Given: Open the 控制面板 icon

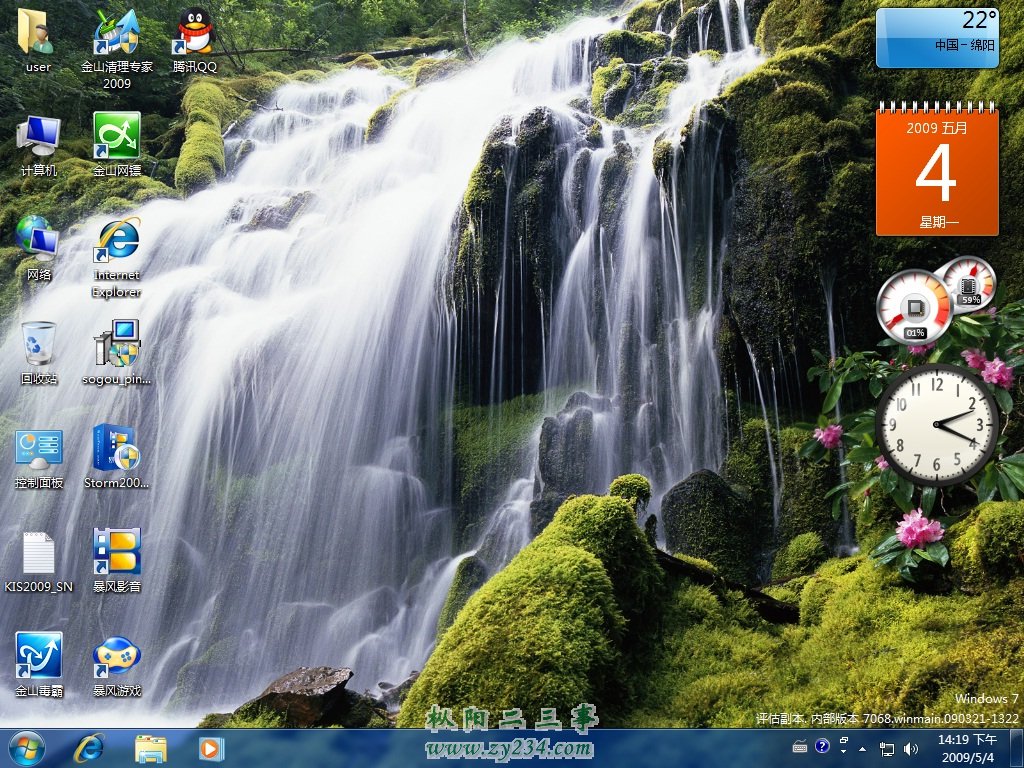Looking at the screenshot, I should [39, 457].
